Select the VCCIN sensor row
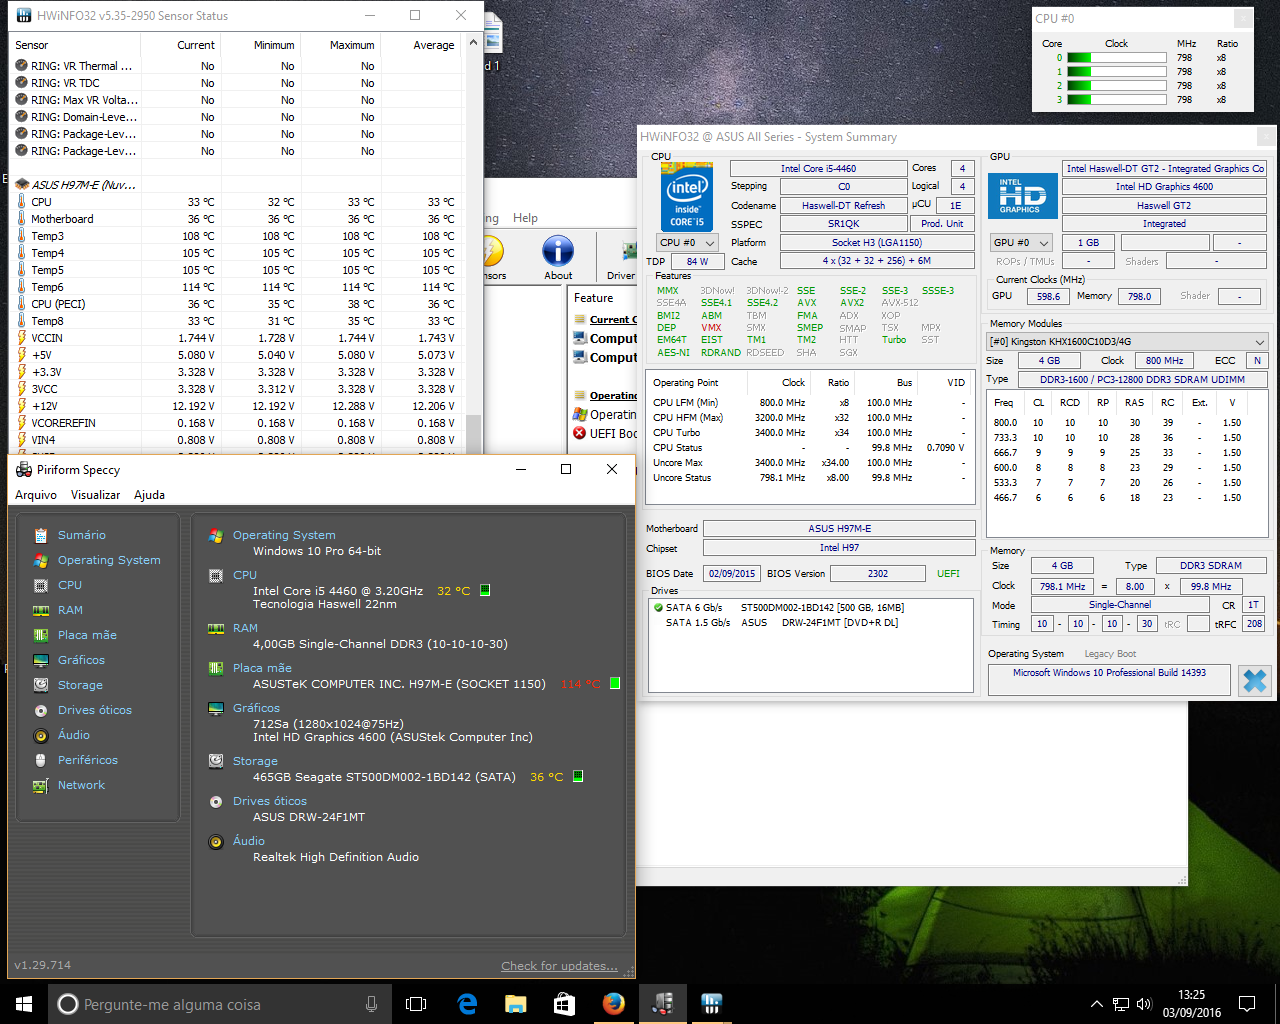 click(x=237, y=338)
